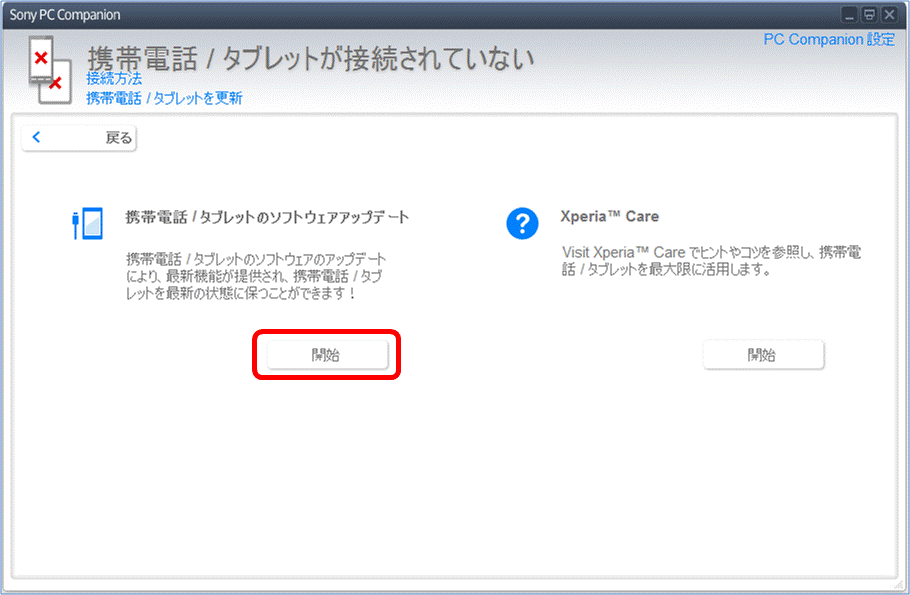This screenshot has width=910, height=595.
Task: Click the software update description paragraph
Action: pyautogui.click(x=256, y=276)
